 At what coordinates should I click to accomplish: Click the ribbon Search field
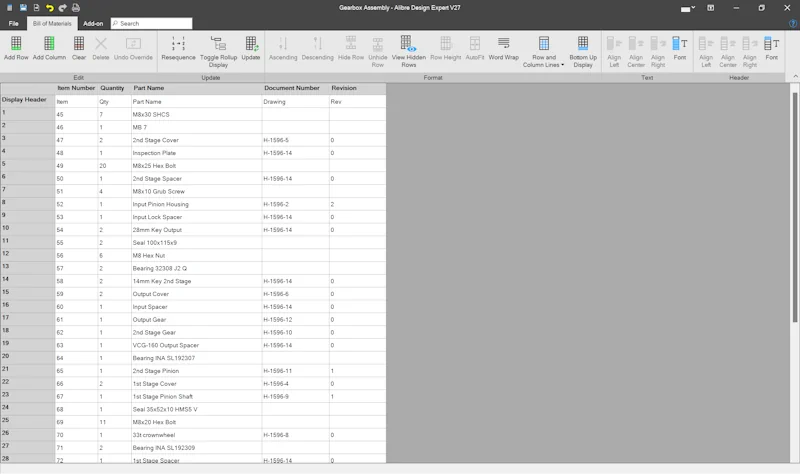(x=152, y=23)
